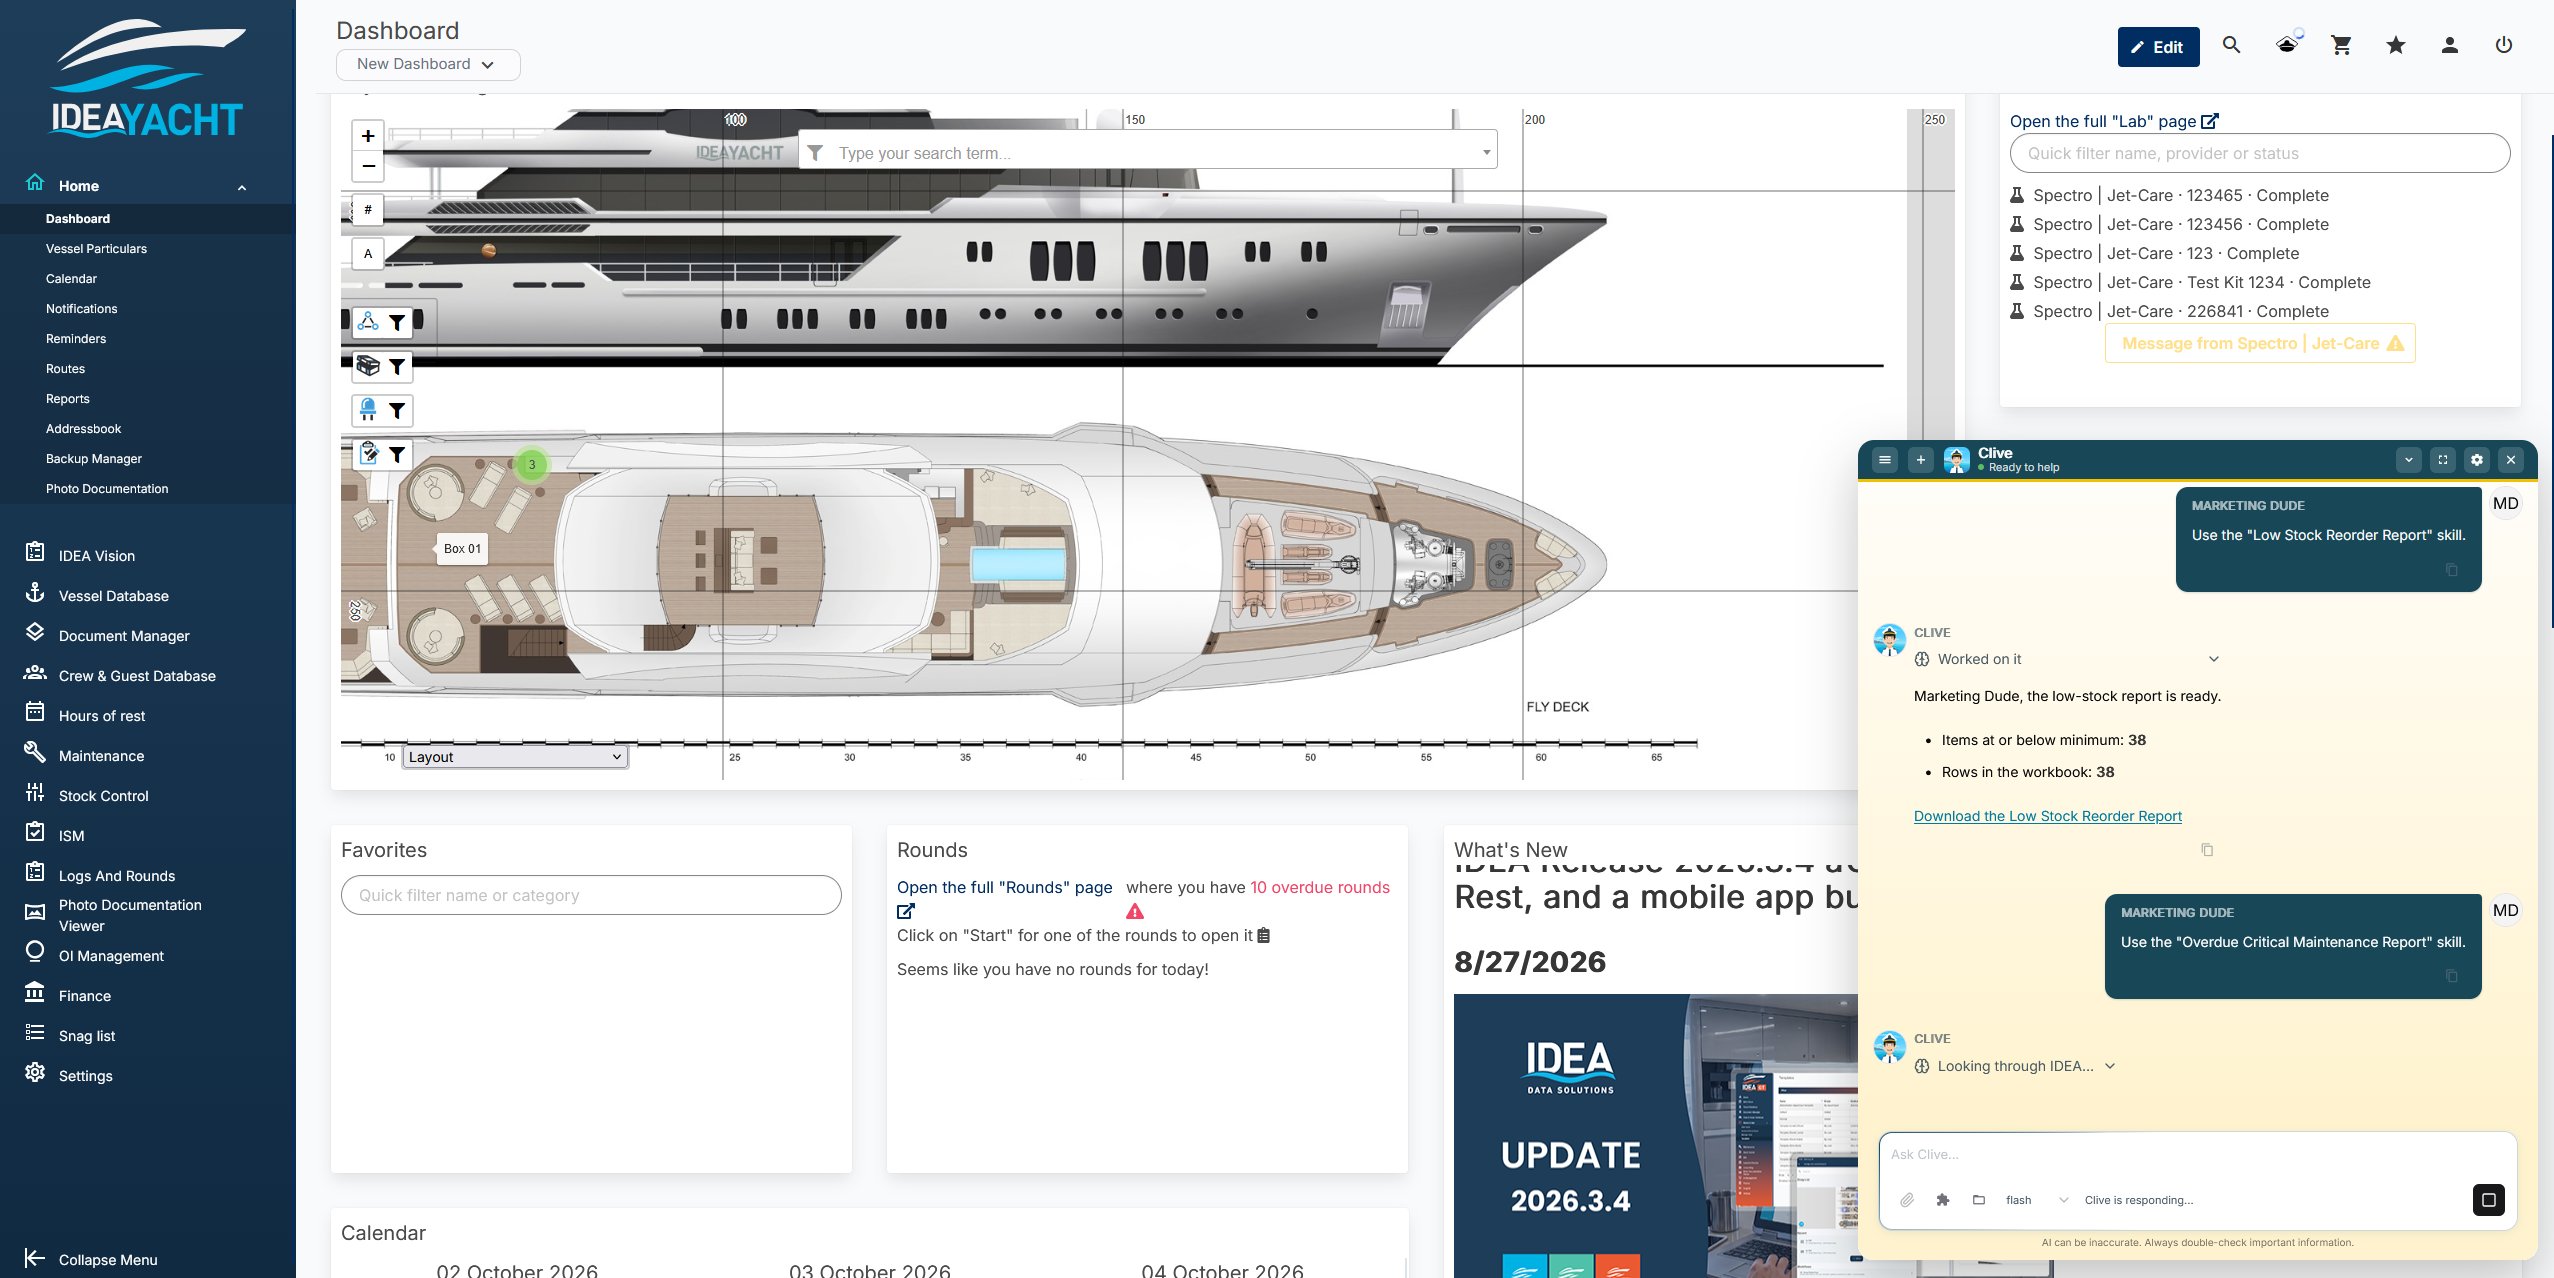This screenshot has width=2554, height=1278.
Task: Open filter beside LED sensor icon
Action: pos(397,410)
